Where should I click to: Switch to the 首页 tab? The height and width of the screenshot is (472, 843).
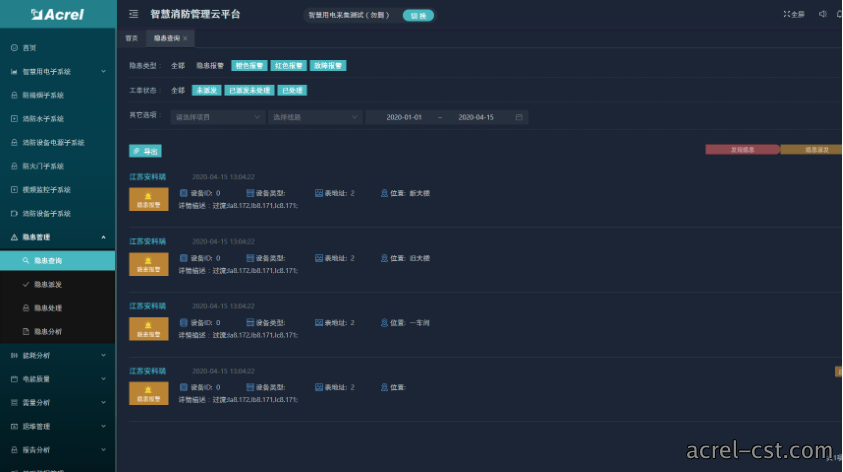coord(132,38)
